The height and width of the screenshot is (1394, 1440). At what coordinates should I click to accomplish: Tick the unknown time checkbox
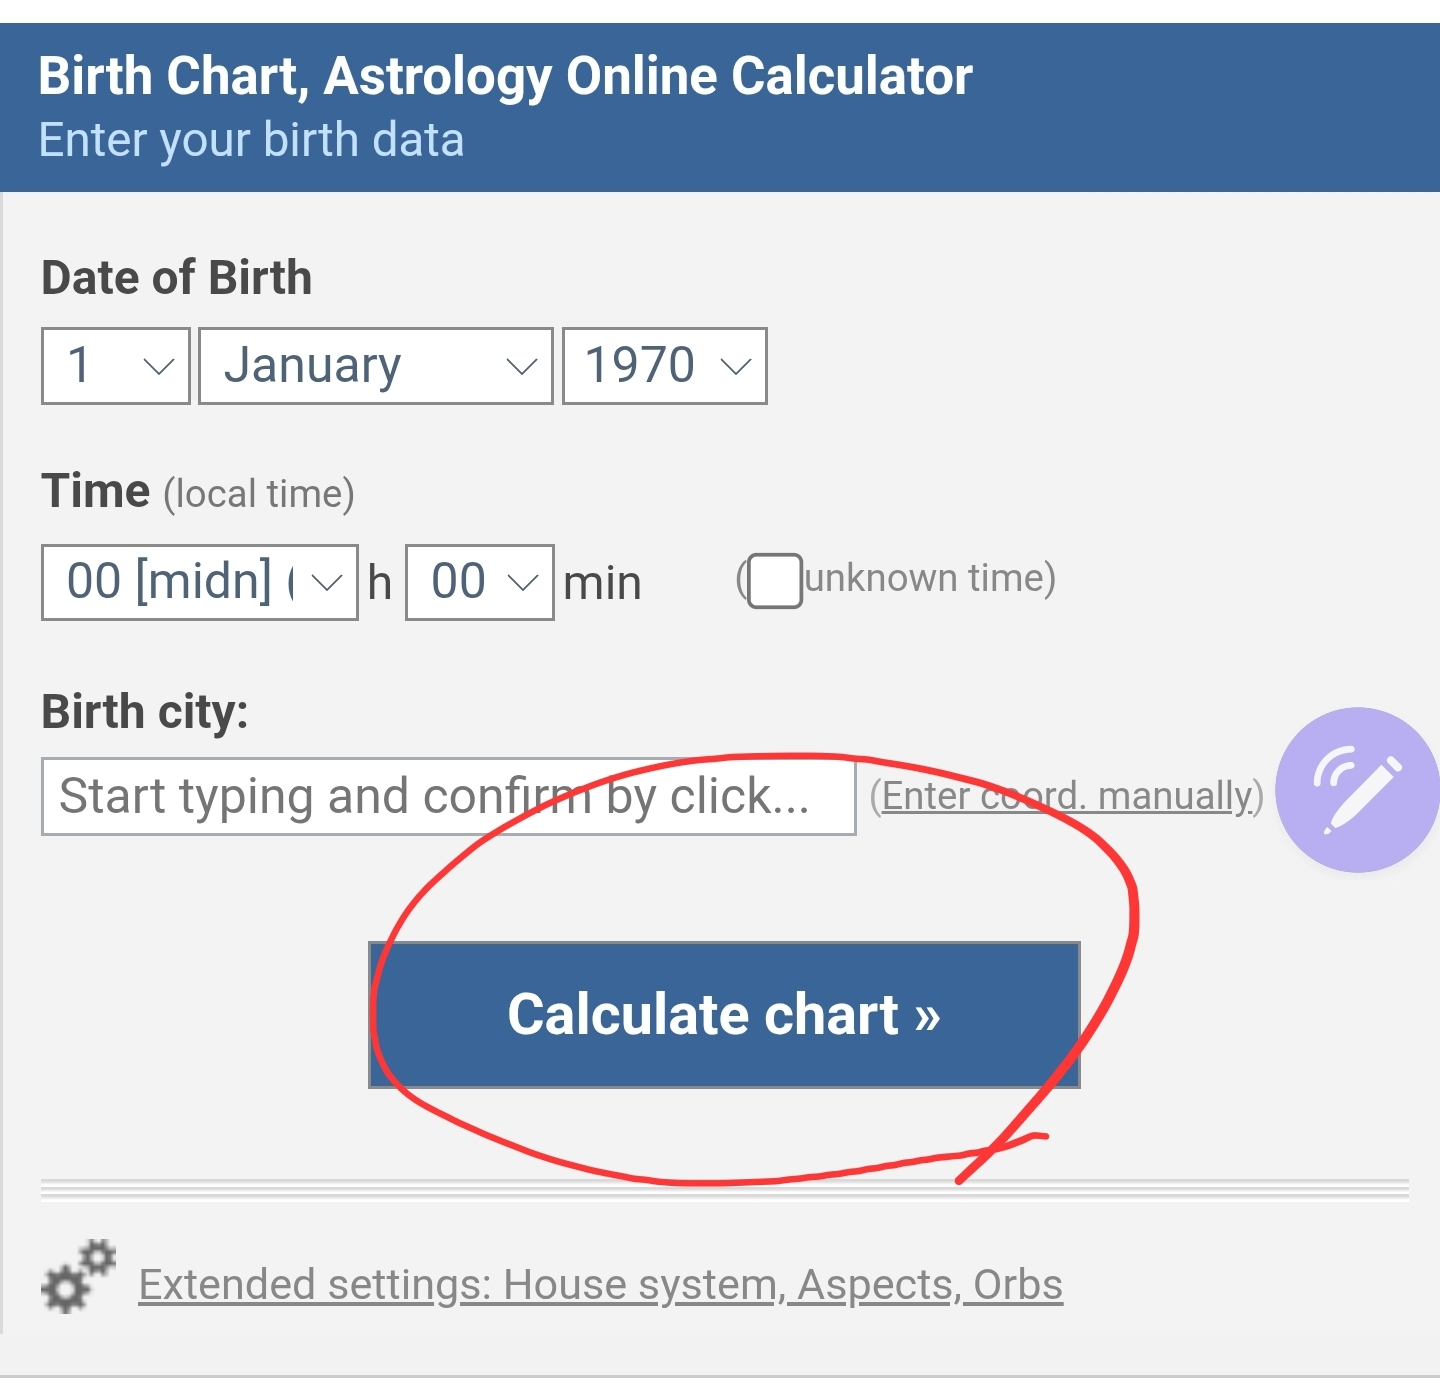(x=775, y=581)
